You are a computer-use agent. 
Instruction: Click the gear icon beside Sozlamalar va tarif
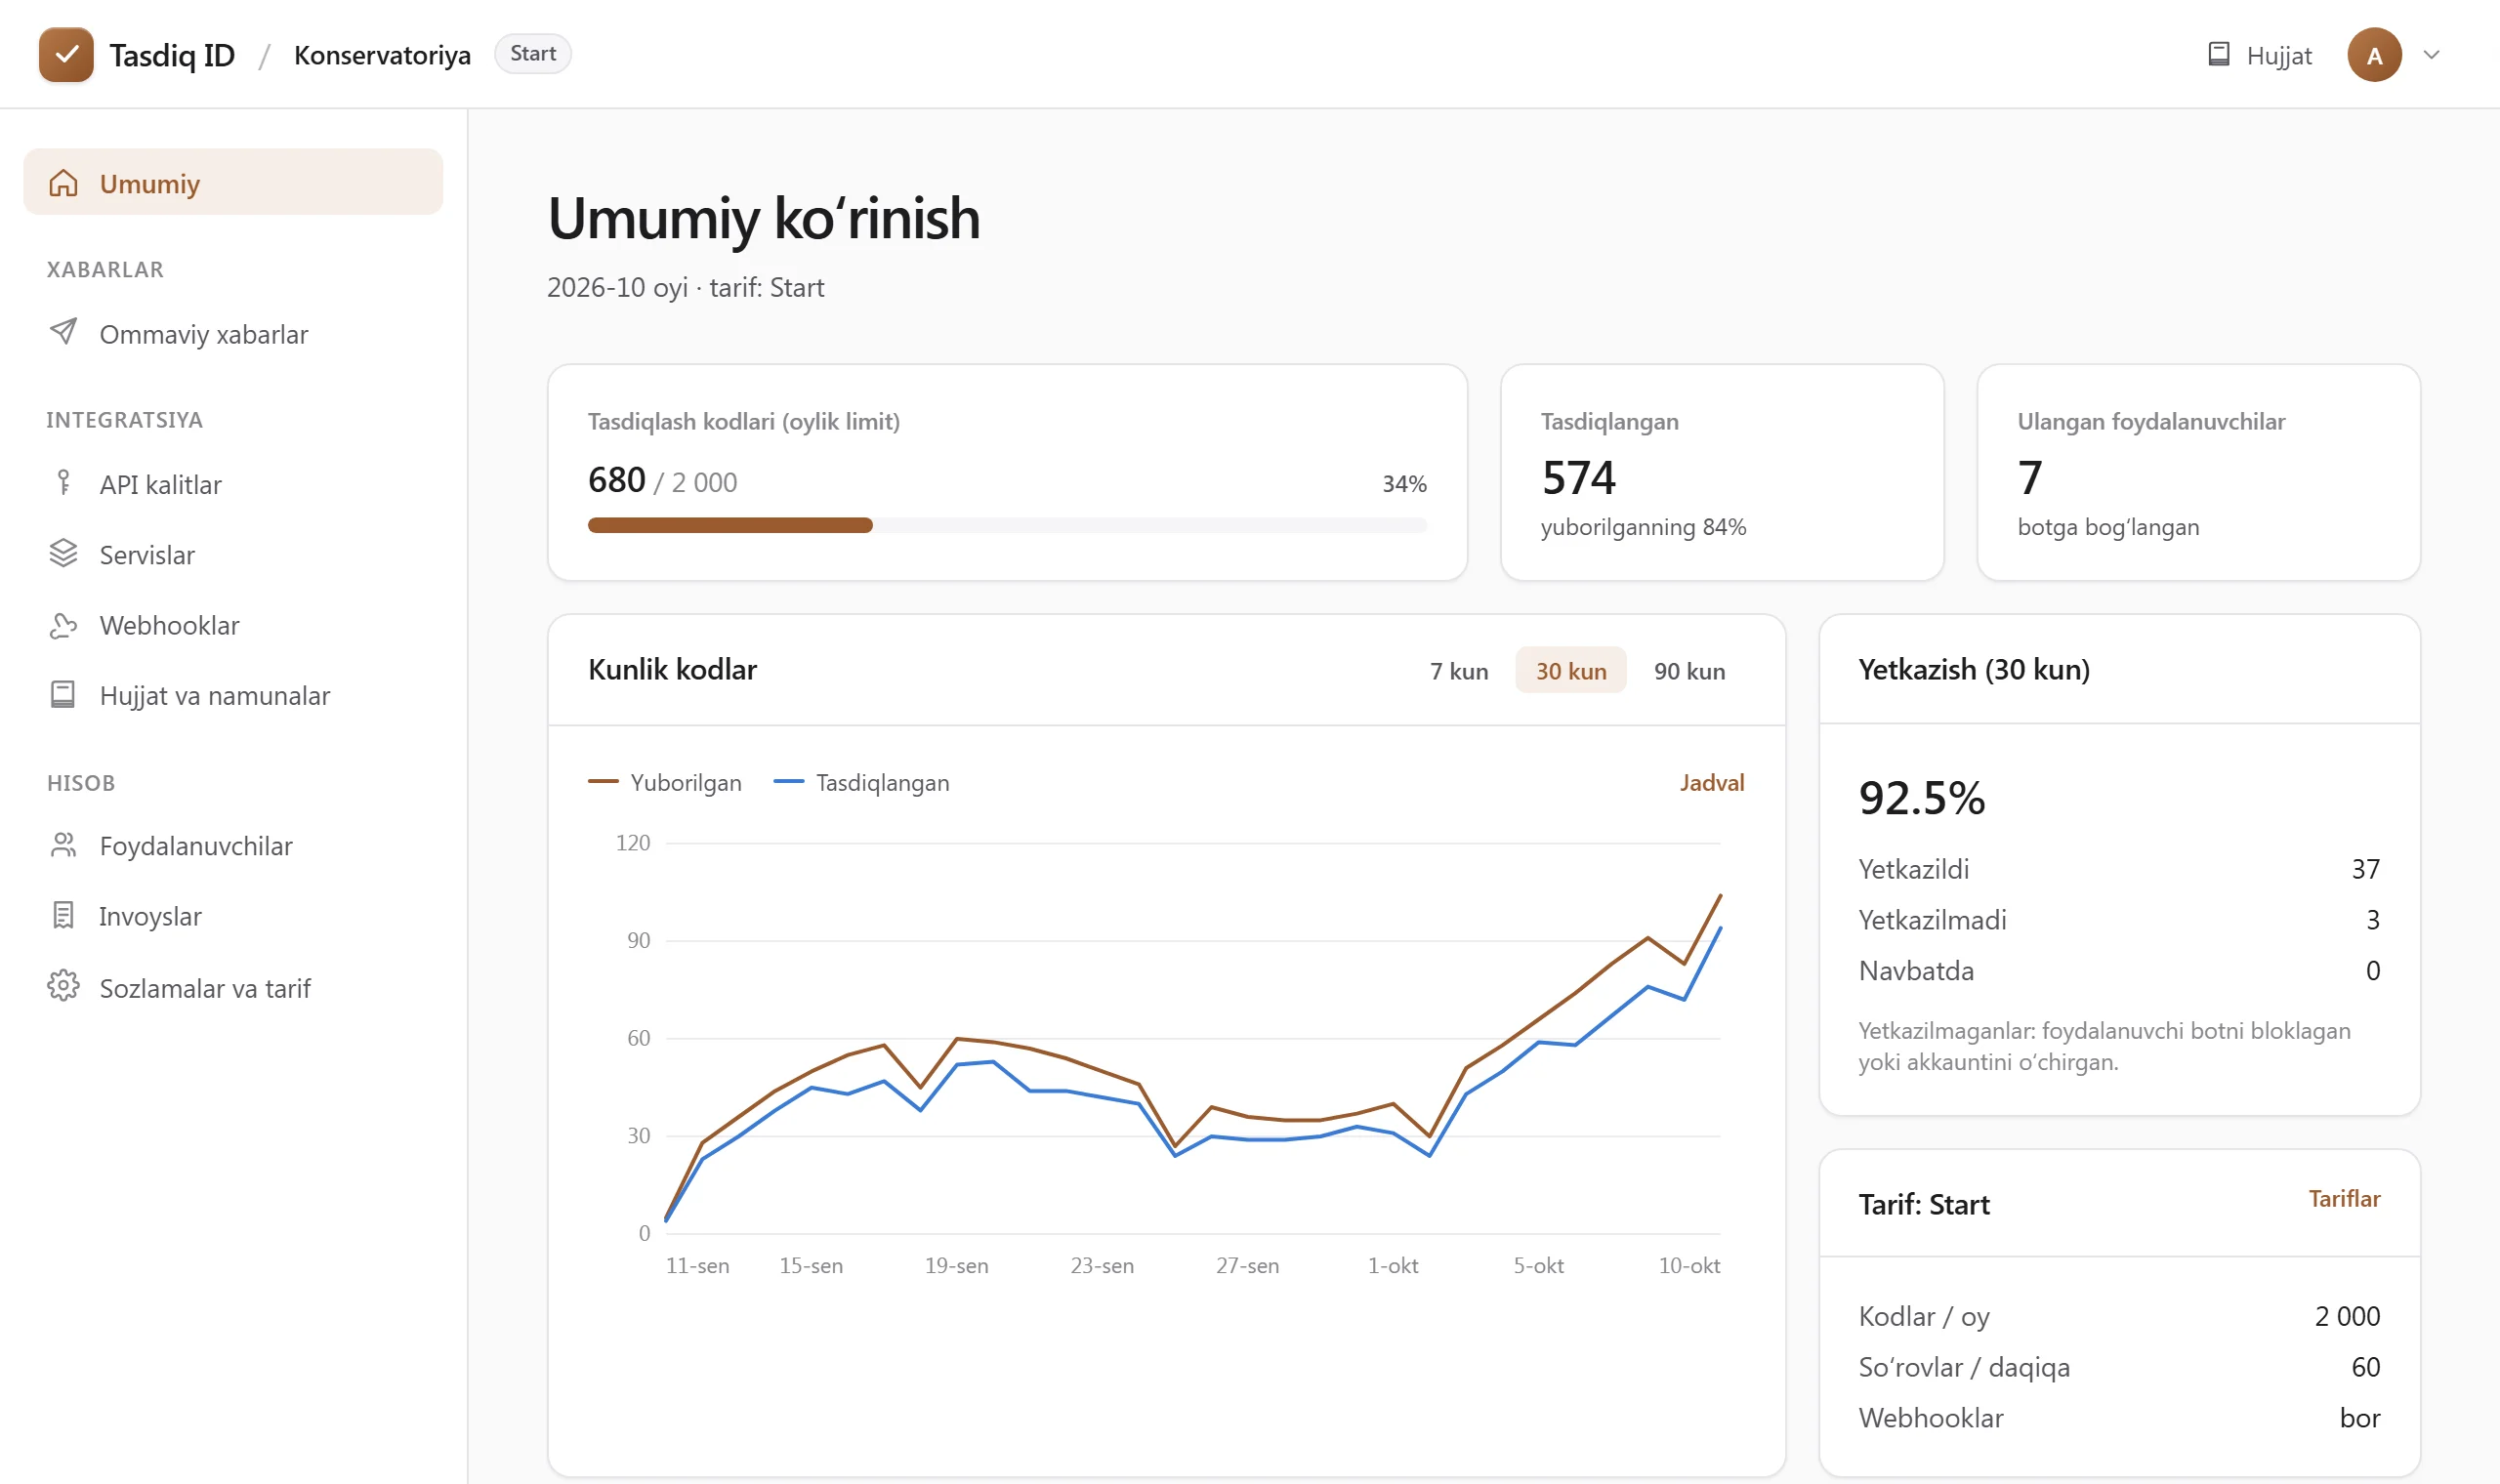63,986
